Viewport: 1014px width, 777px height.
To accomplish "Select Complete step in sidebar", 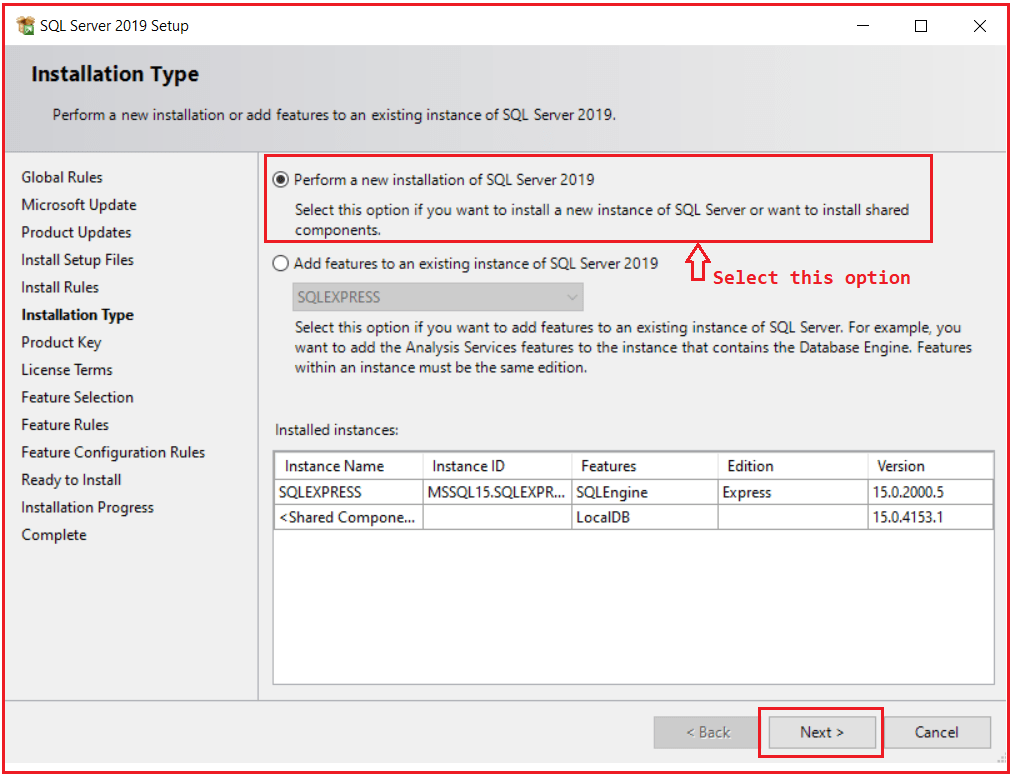I will click(54, 535).
